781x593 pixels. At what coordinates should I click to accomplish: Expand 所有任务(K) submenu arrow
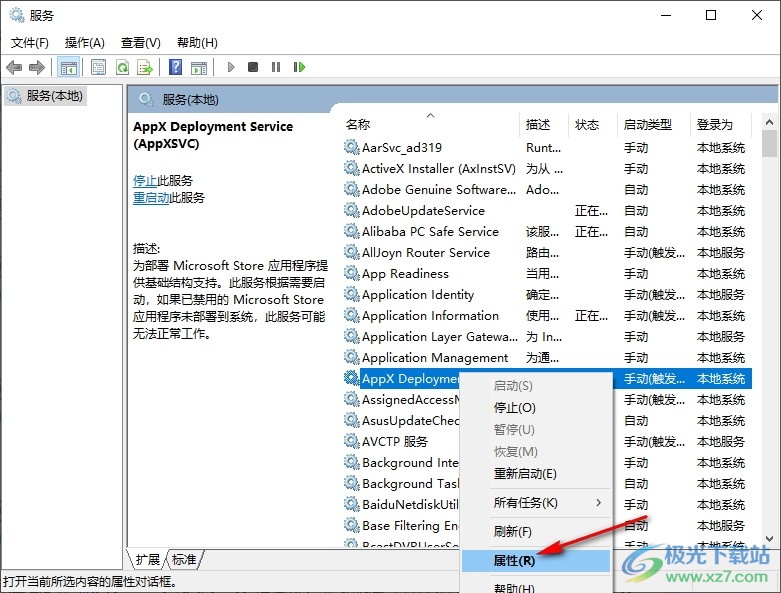tap(599, 503)
